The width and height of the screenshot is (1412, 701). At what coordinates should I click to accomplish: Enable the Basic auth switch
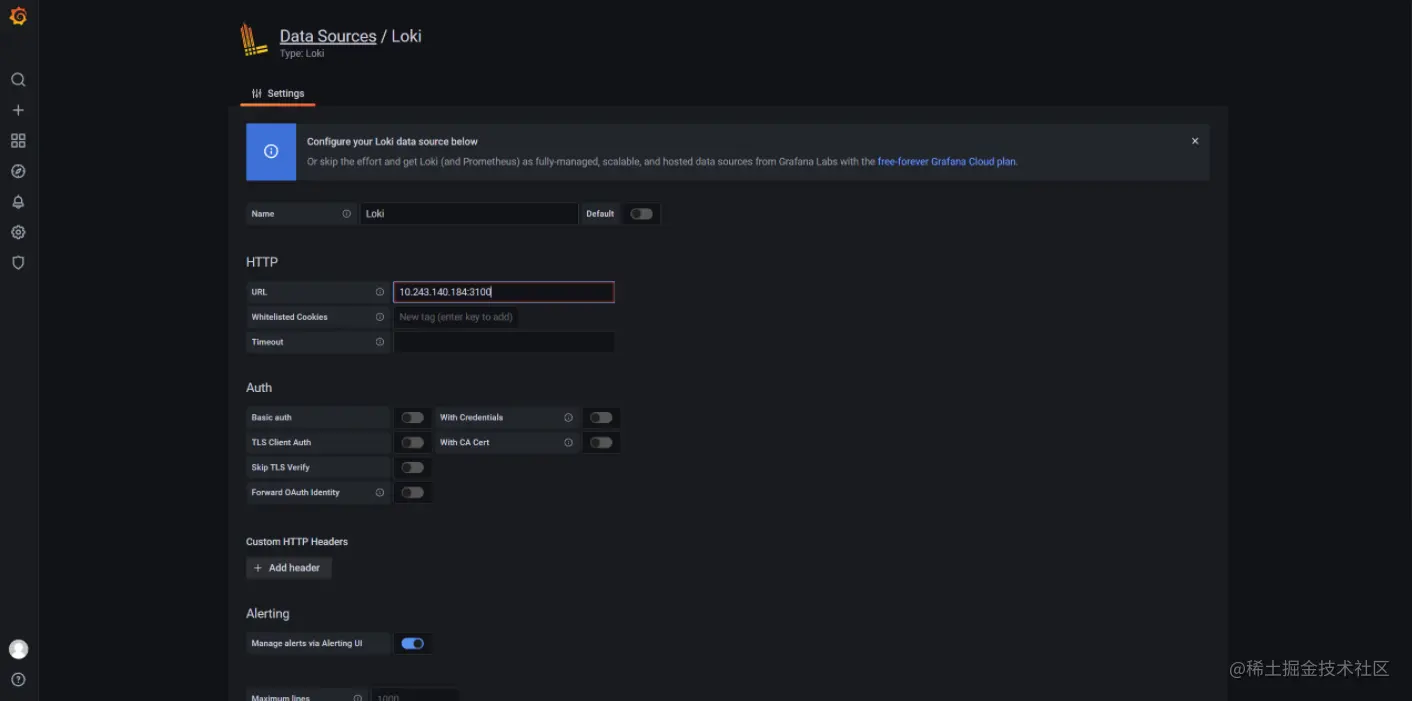coord(412,418)
